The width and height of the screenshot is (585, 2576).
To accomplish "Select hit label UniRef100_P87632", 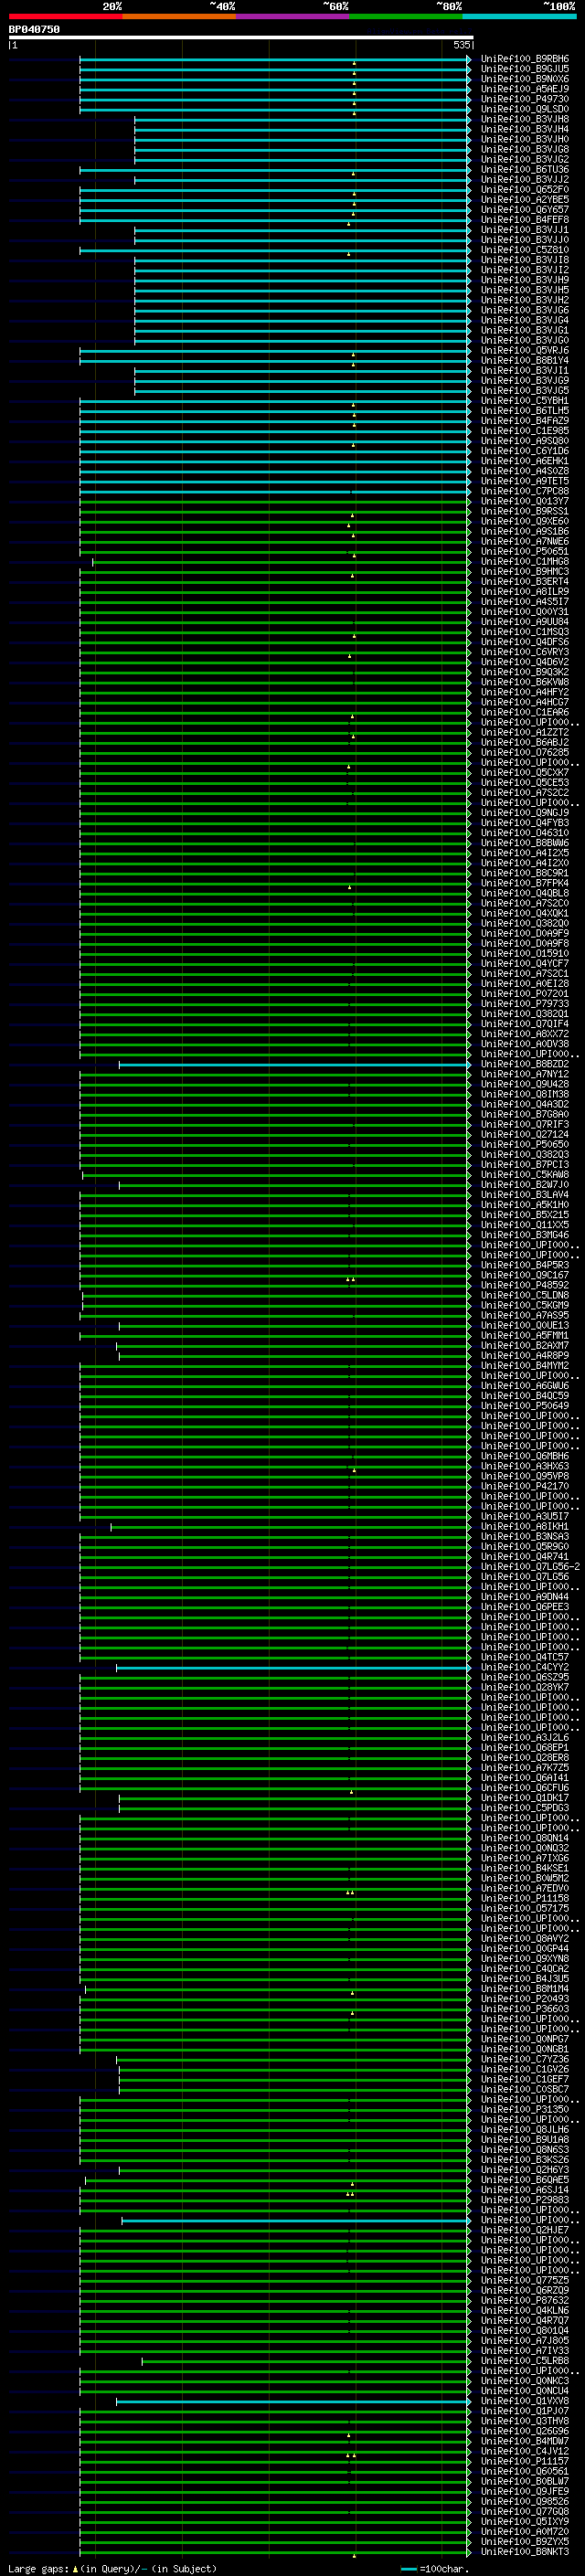I will click(x=525, y=2300).
